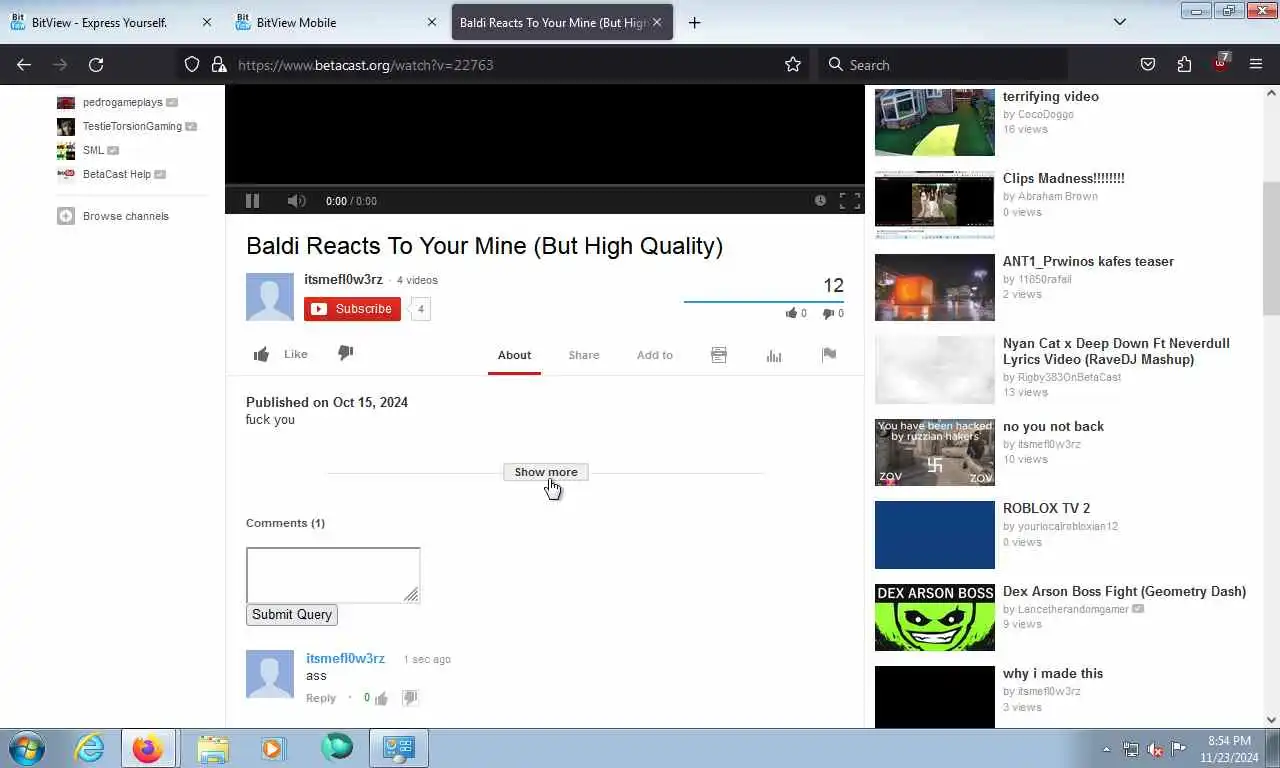This screenshot has width=1280, height=768.
Task: Click the page vertical scrollbar down arrow
Action: click(x=1272, y=720)
